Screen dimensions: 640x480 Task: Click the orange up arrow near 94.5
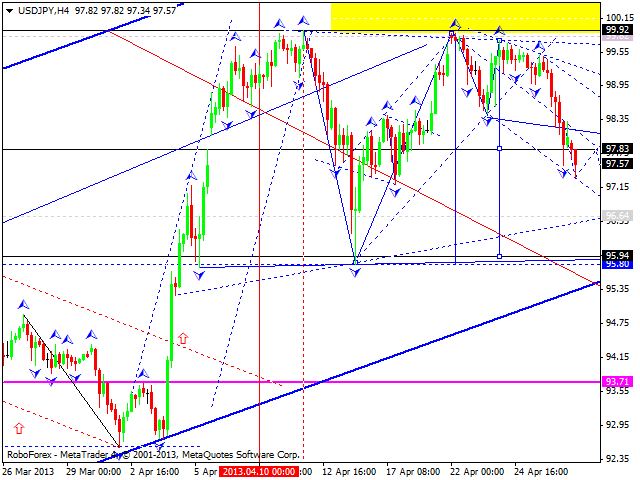click(x=183, y=339)
